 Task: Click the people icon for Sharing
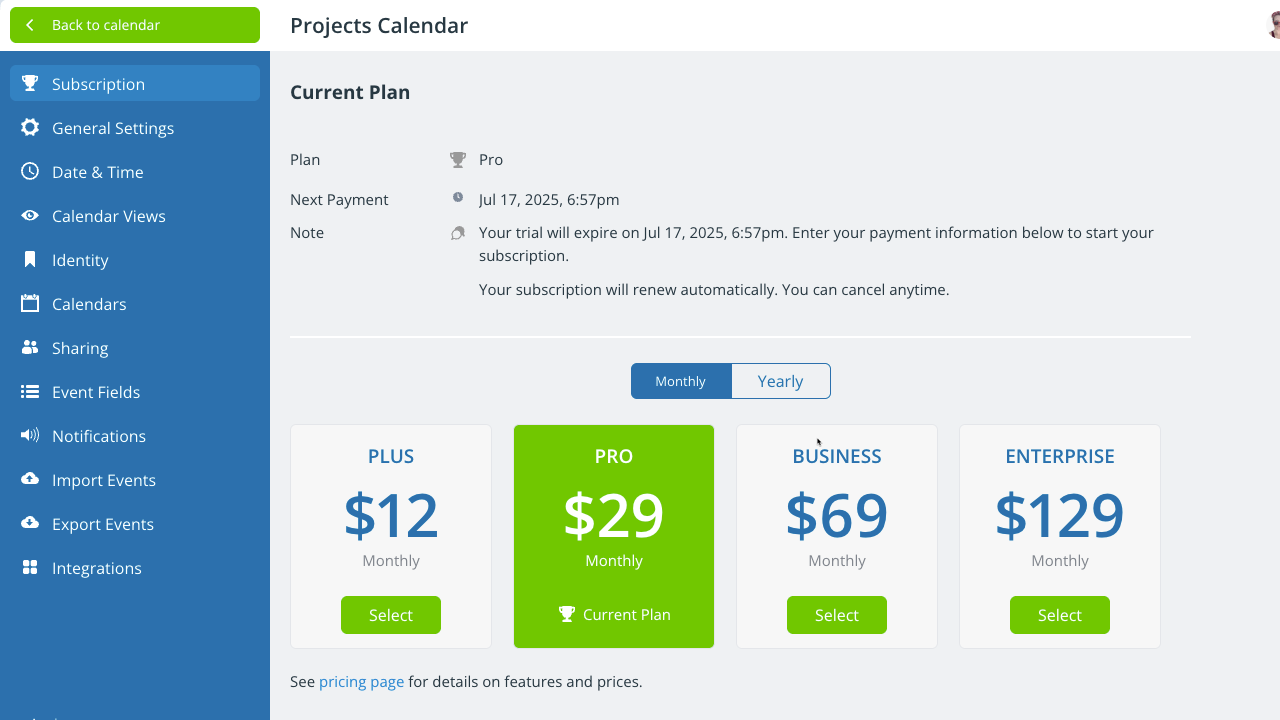coord(30,348)
